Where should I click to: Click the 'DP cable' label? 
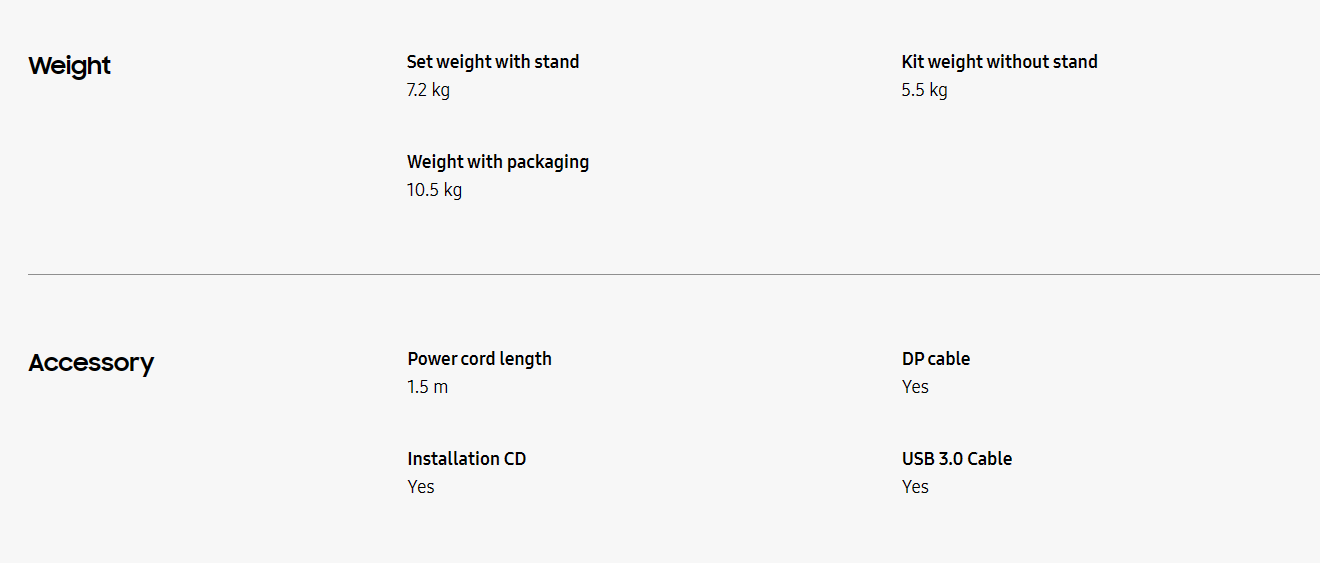(x=935, y=359)
